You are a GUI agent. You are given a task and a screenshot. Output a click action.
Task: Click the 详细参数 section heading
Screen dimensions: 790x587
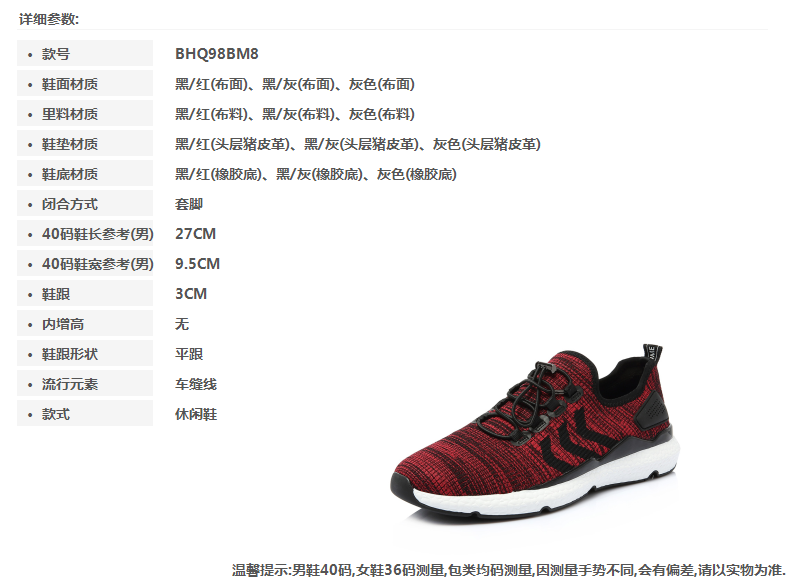coord(49,19)
